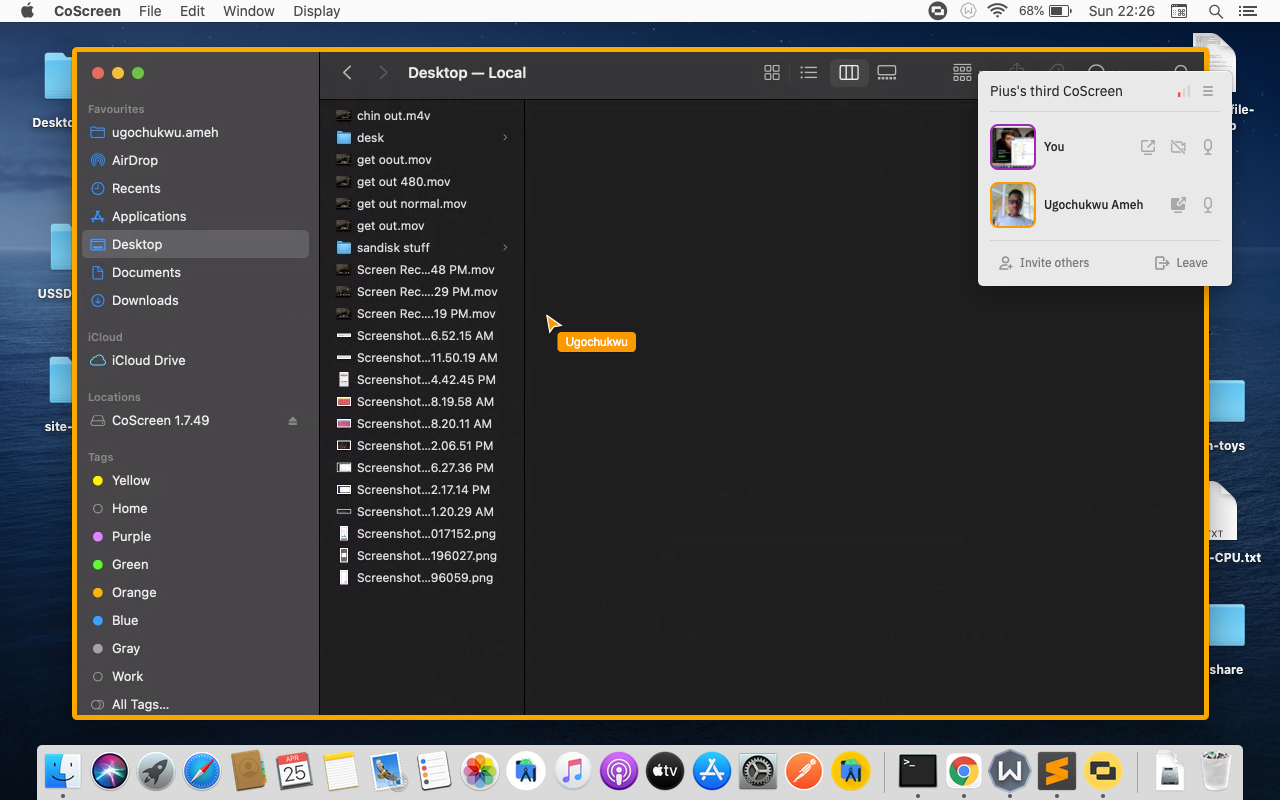Click Ugochukwu Ameh's video thumbnail
This screenshot has height=800, width=1280.
tap(1013, 205)
